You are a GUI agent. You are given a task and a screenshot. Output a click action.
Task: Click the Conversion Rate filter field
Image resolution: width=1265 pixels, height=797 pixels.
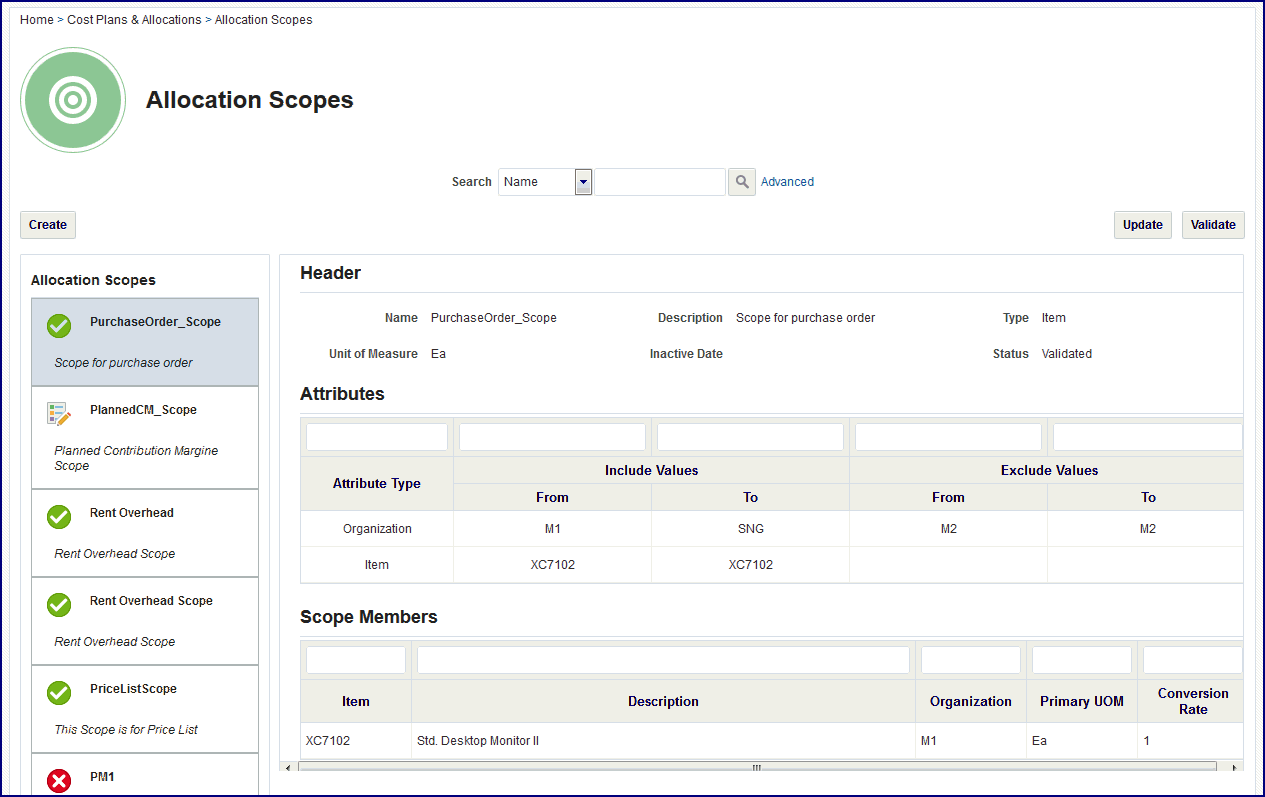tap(1192, 660)
